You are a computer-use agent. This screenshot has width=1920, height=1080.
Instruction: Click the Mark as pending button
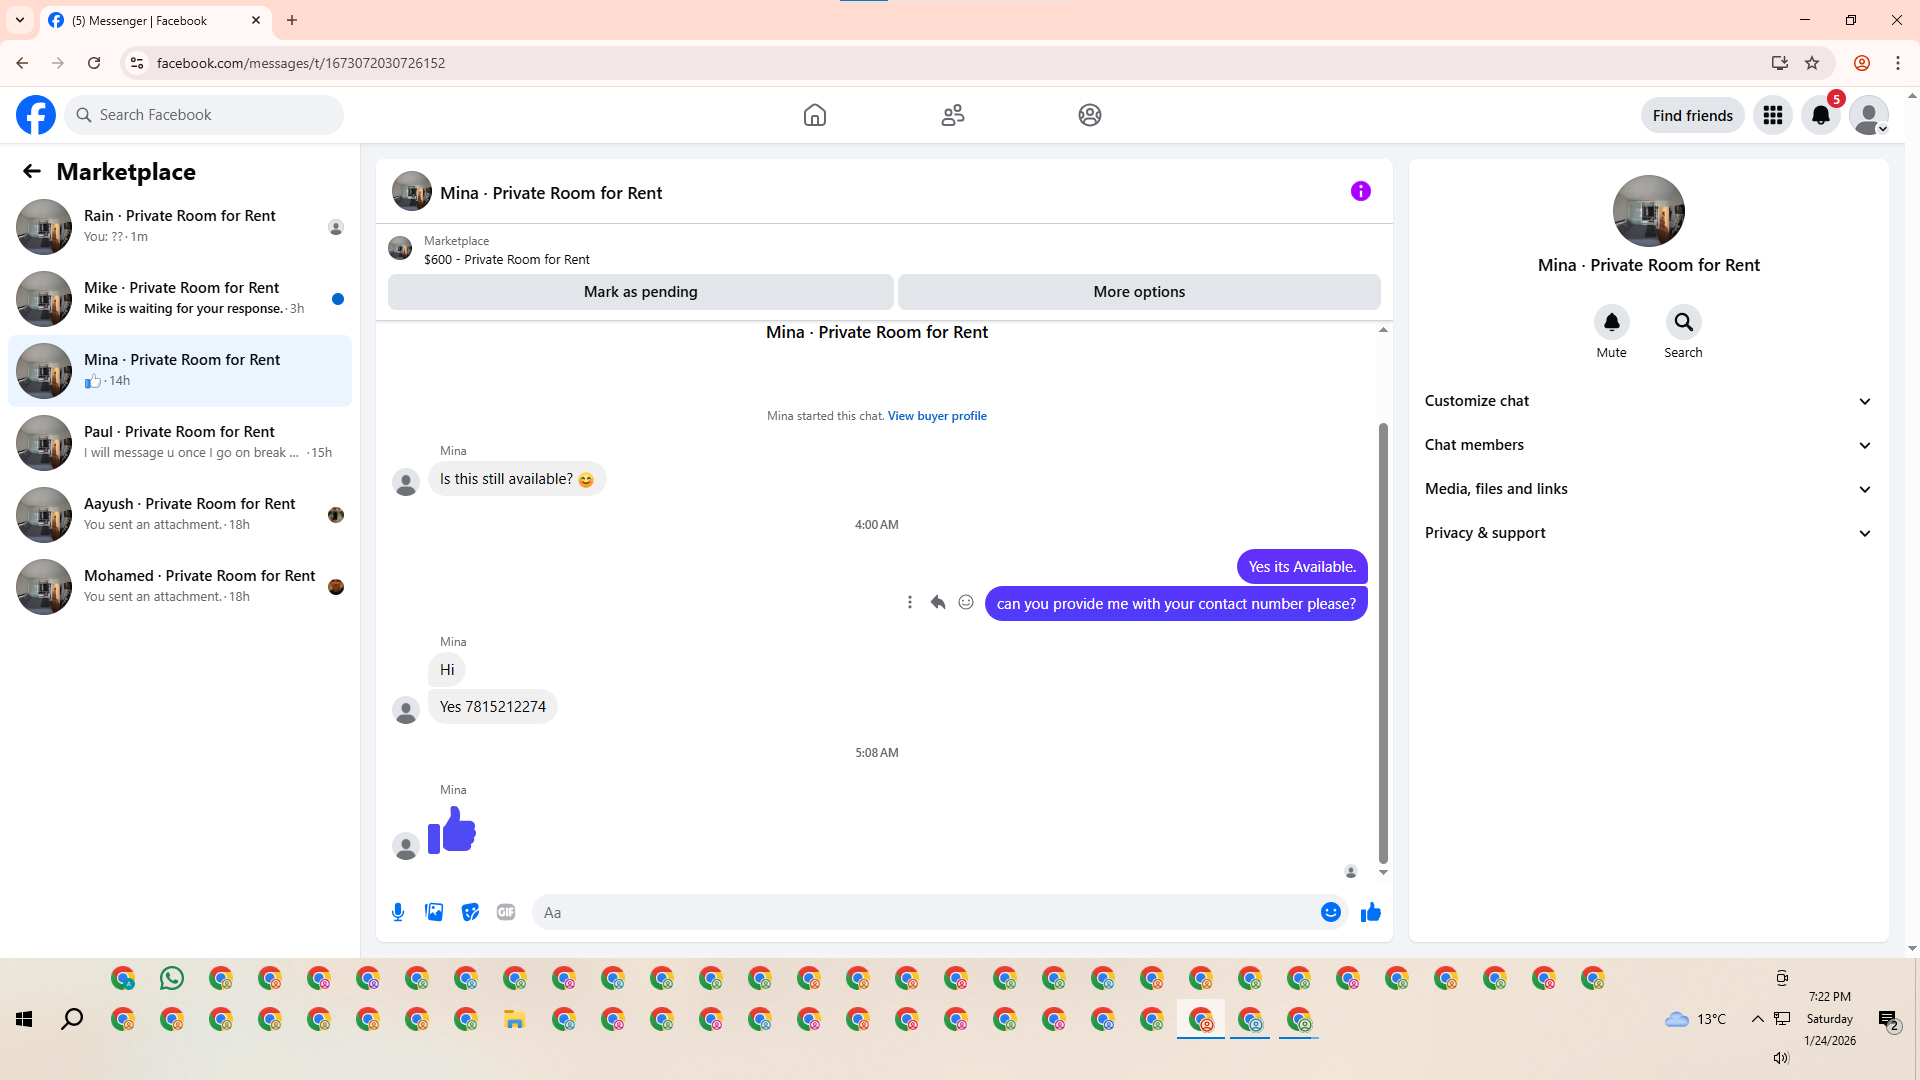(640, 292)
